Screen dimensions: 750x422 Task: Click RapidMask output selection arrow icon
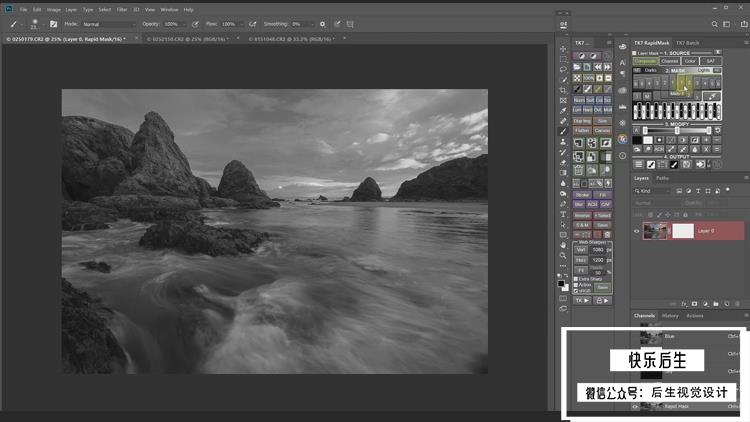tap(700, 165)
